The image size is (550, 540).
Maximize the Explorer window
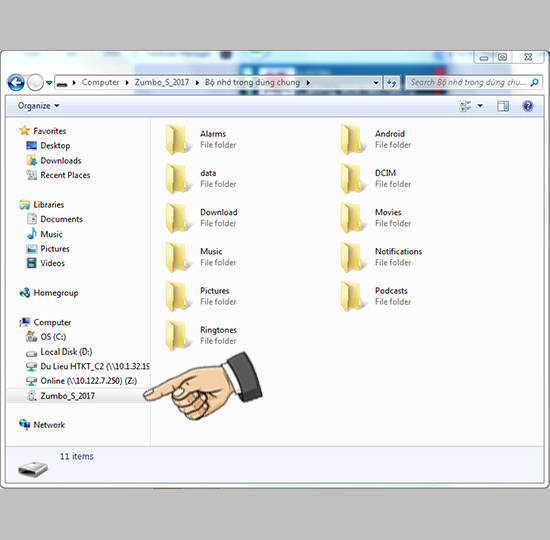click(x=502, y=57)
